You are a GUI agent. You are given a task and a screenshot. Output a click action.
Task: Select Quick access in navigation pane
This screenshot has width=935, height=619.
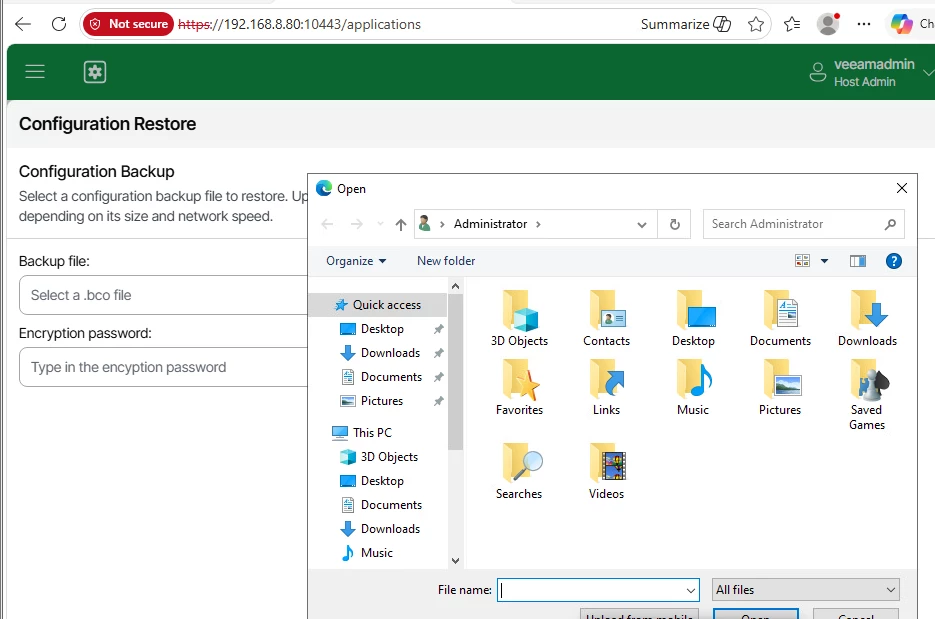click(386, 305)
